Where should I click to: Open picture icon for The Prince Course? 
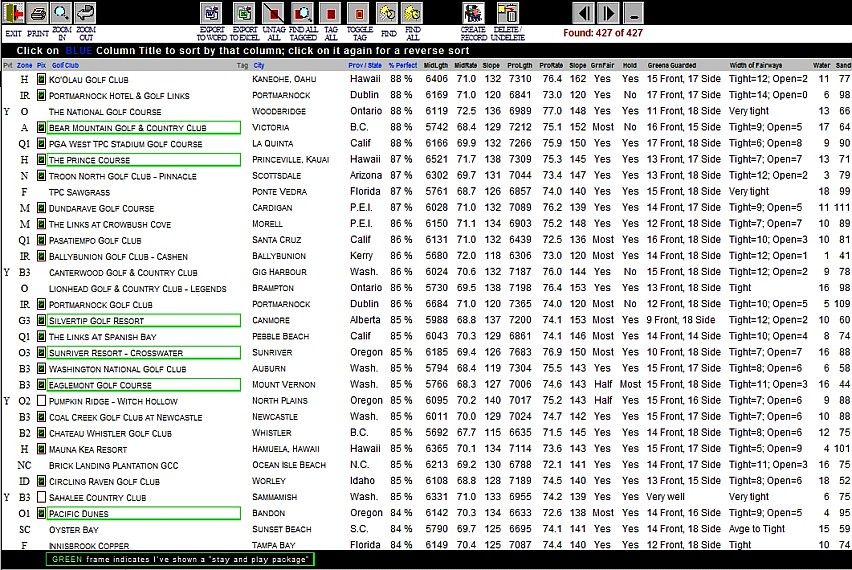point(41,160)
